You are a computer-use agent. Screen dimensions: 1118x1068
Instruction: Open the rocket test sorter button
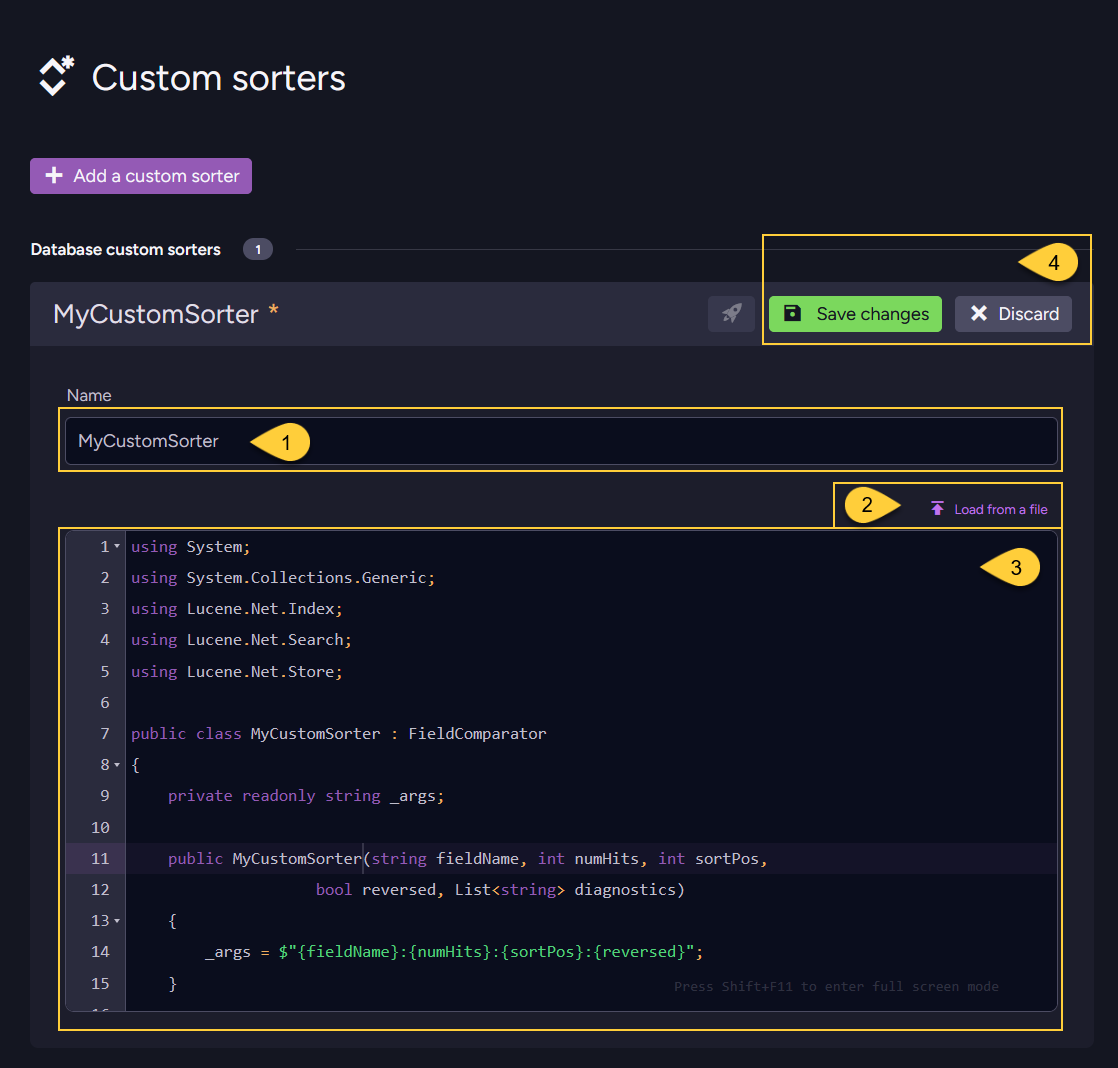click(x=731, y=314)
